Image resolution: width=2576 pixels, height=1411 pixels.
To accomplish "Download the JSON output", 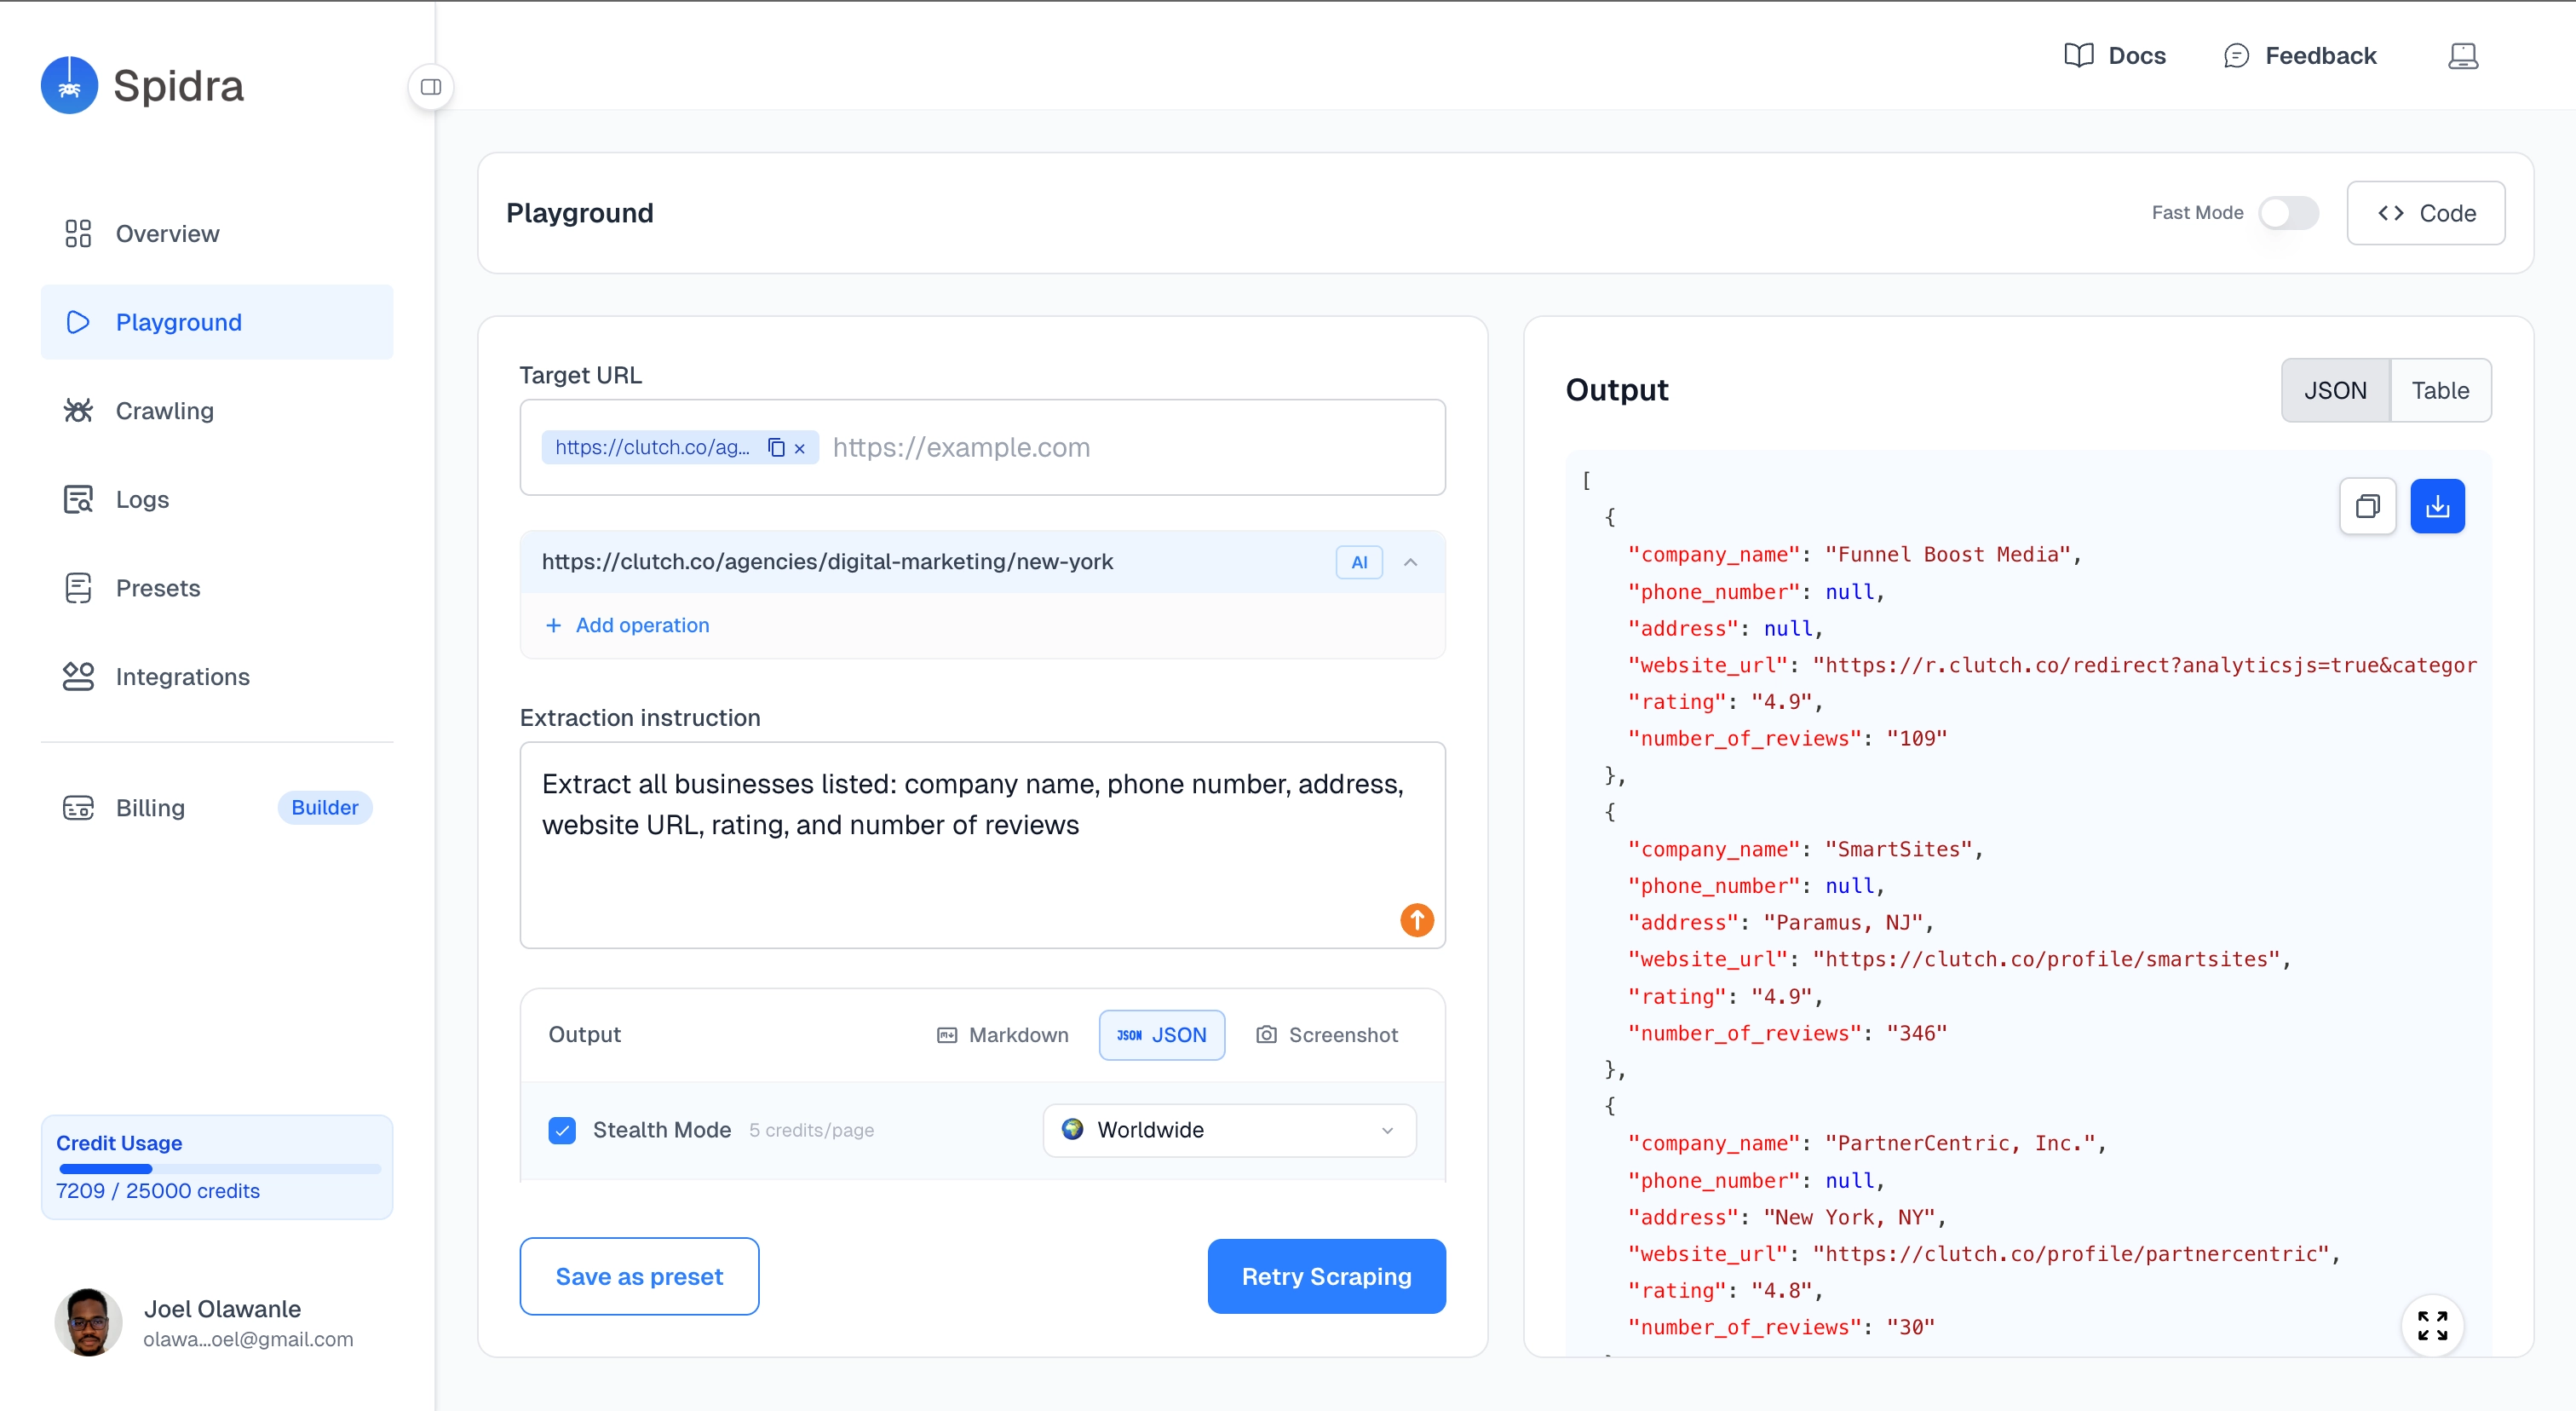I will pyautogui.click(x=2438, y=506).
